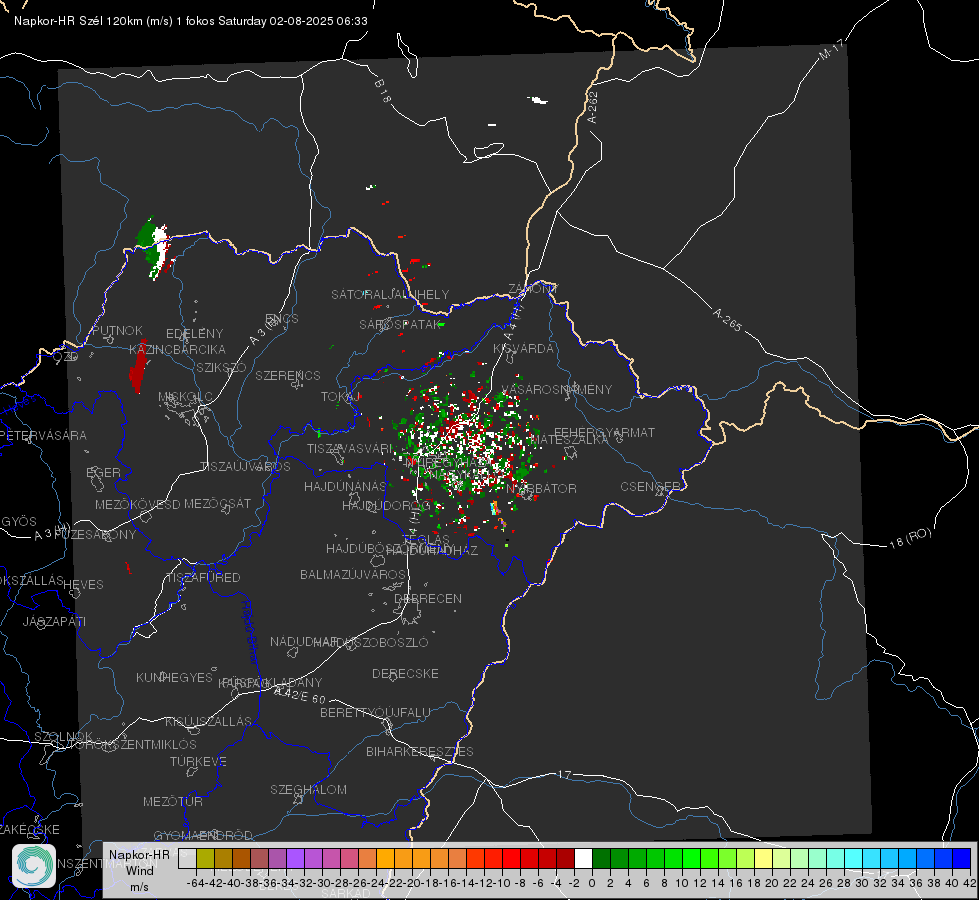This screenshot has height=900, width=979.
Task: Click the KAZINCBARCIKA label
Action: [x=177, y=349]
